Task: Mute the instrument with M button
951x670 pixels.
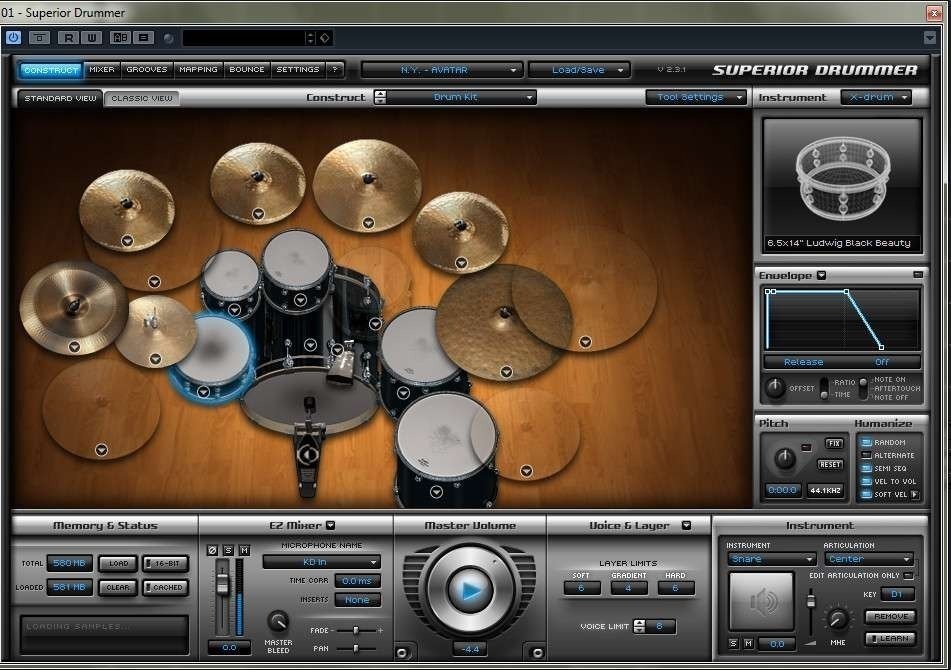Action: (748, 643)
